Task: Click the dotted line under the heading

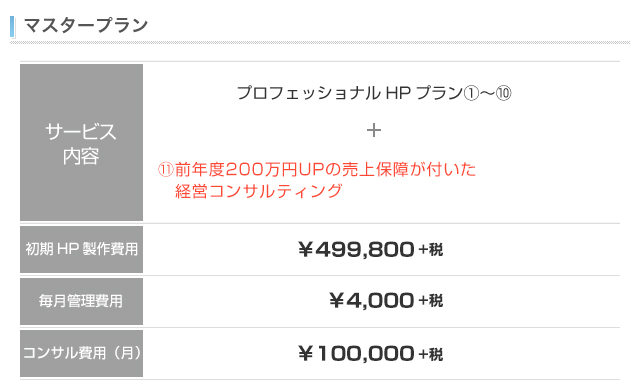Action: pos(320,42)
